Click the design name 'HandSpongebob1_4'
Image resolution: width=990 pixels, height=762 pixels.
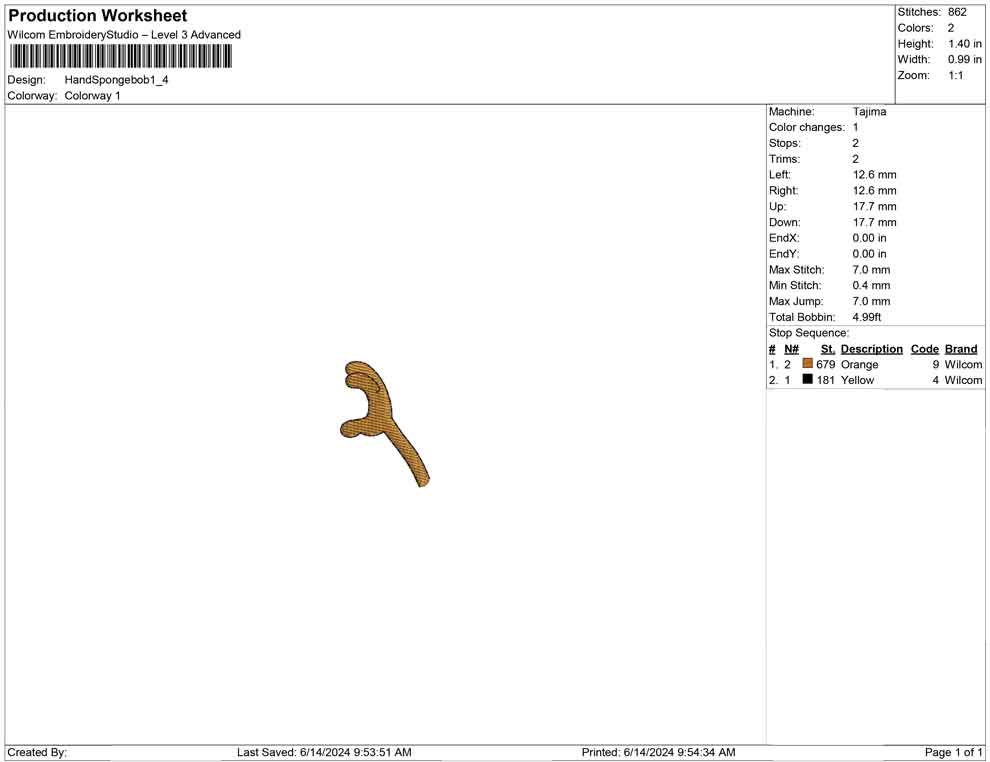(116, 80)
